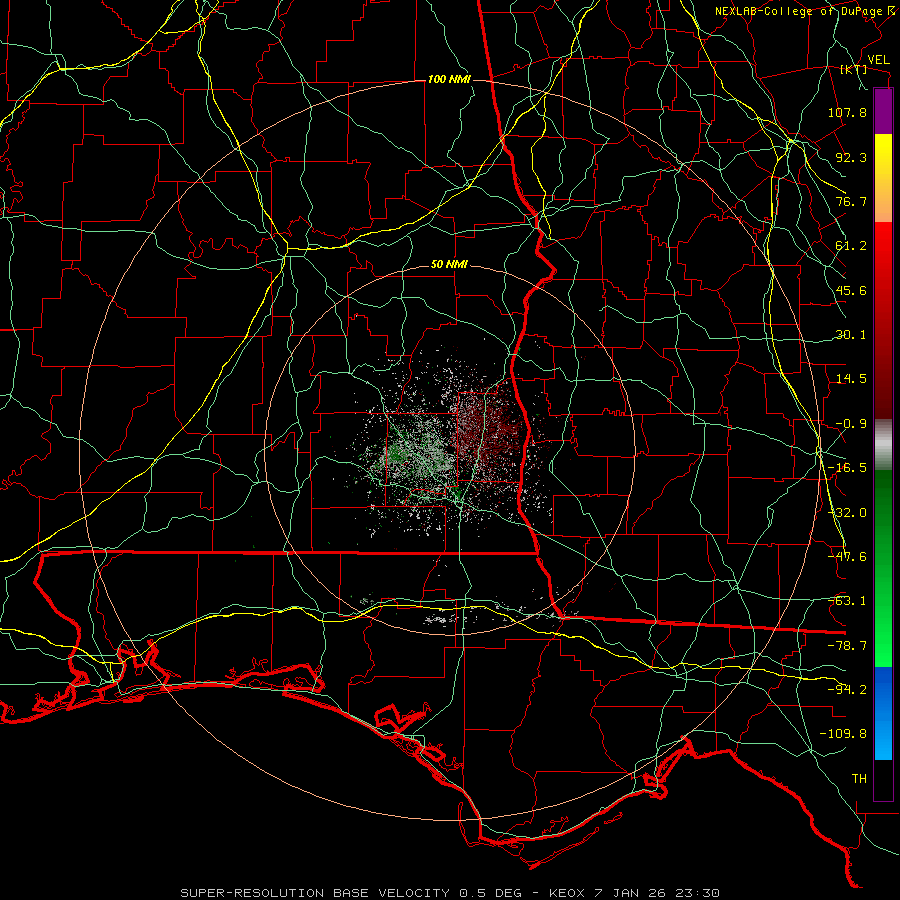Click the 107.8 velocity scale value
Viewport: 900px width, 900px height.
pyautogui.click(x=847, y=112)
